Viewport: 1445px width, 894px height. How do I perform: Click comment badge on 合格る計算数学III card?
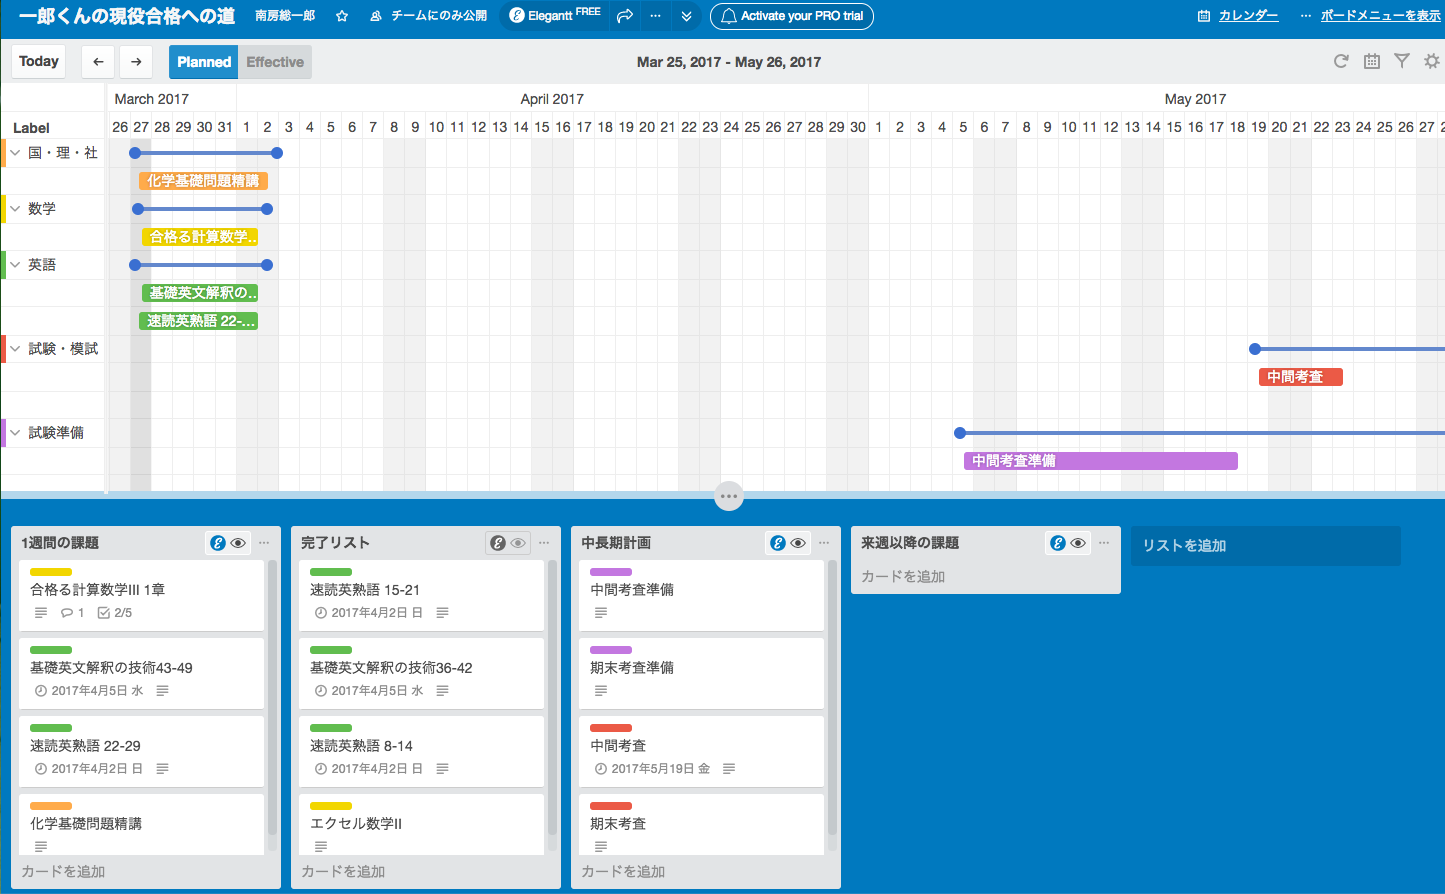click(x=72, y=613)
